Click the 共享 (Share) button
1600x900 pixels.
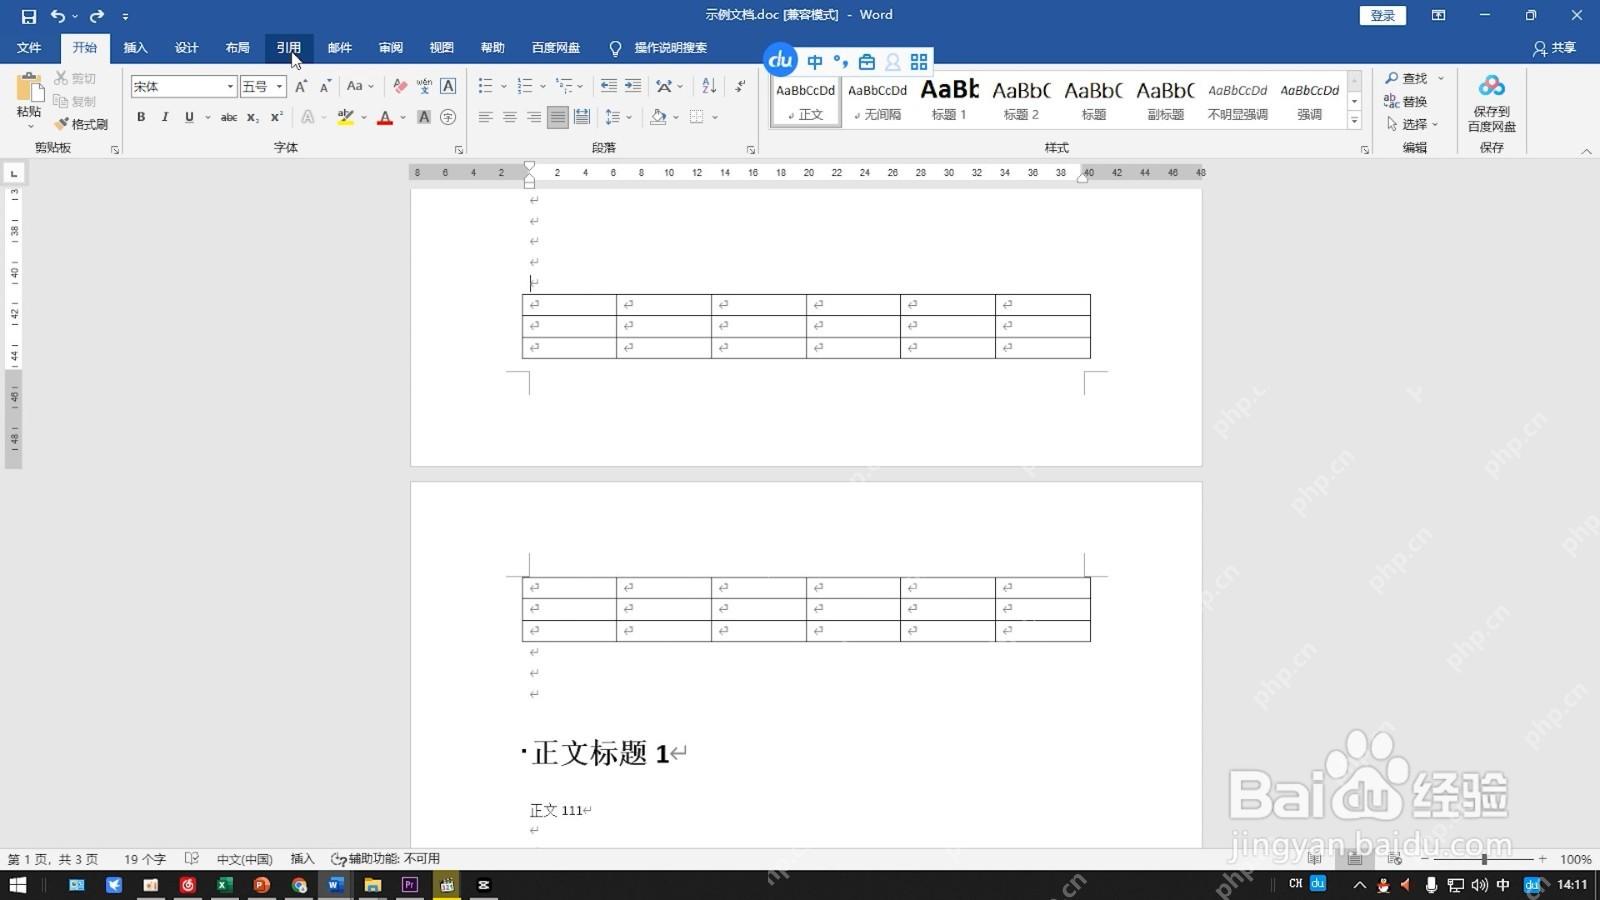tap(1554, 48)
